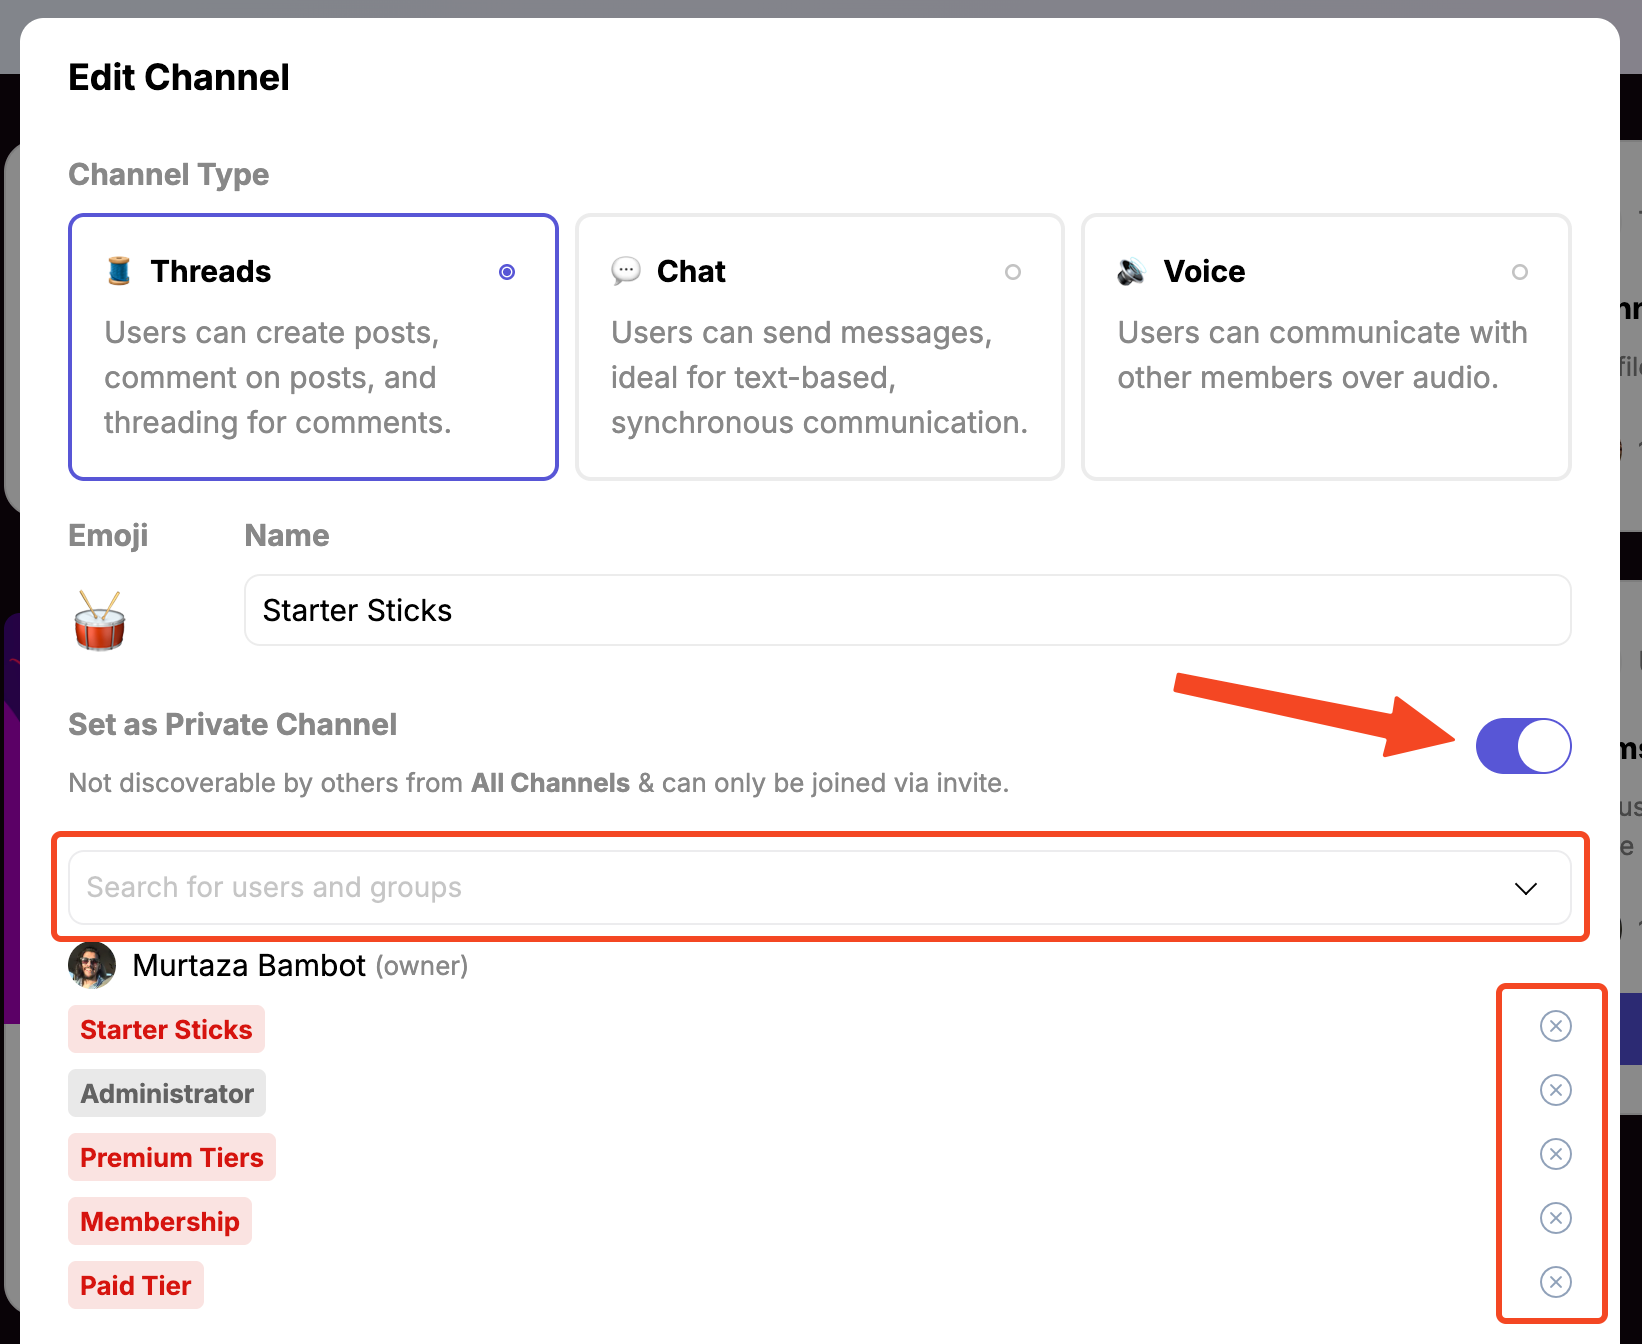Remove the Administrator group access
The height and width of the screenshot is (1344, 1642).
1555,1090
